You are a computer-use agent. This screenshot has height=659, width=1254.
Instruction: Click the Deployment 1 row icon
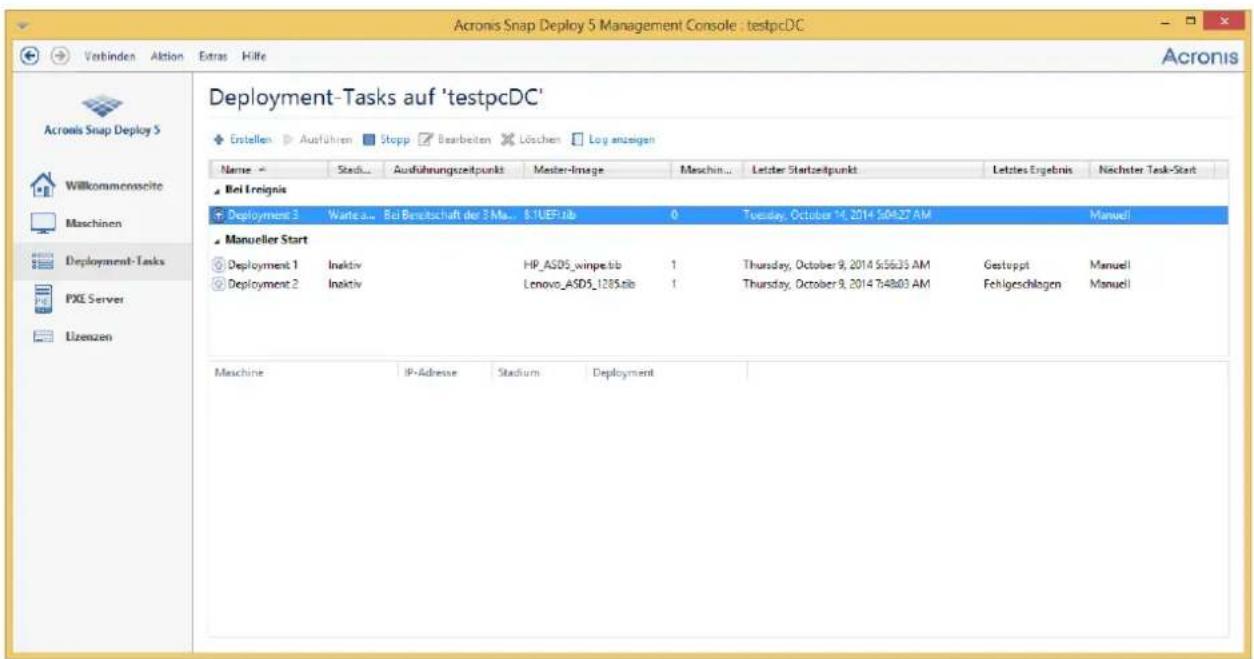tap(220, 266)
